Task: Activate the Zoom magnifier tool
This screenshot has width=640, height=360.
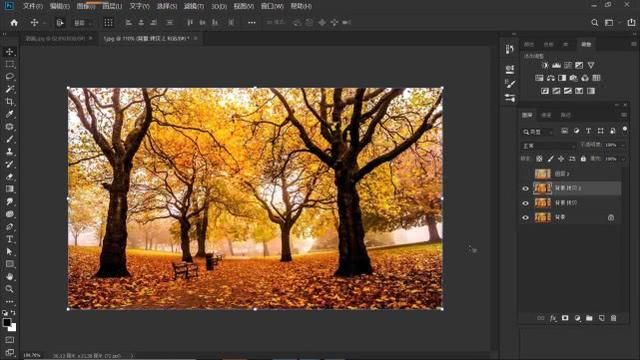Action: point(10,289)
